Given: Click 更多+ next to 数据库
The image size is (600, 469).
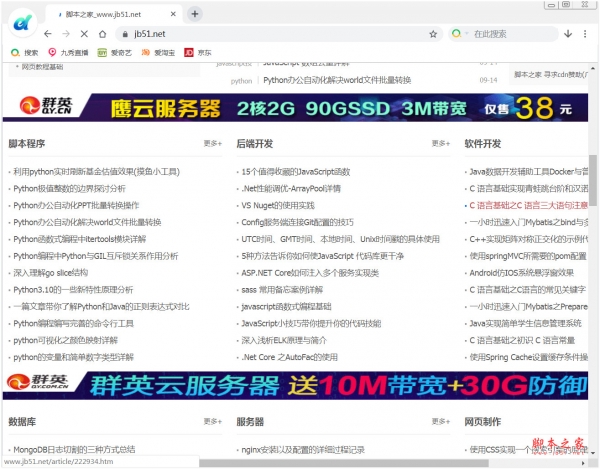Looking at the screenshot, I should click(213, 421).
